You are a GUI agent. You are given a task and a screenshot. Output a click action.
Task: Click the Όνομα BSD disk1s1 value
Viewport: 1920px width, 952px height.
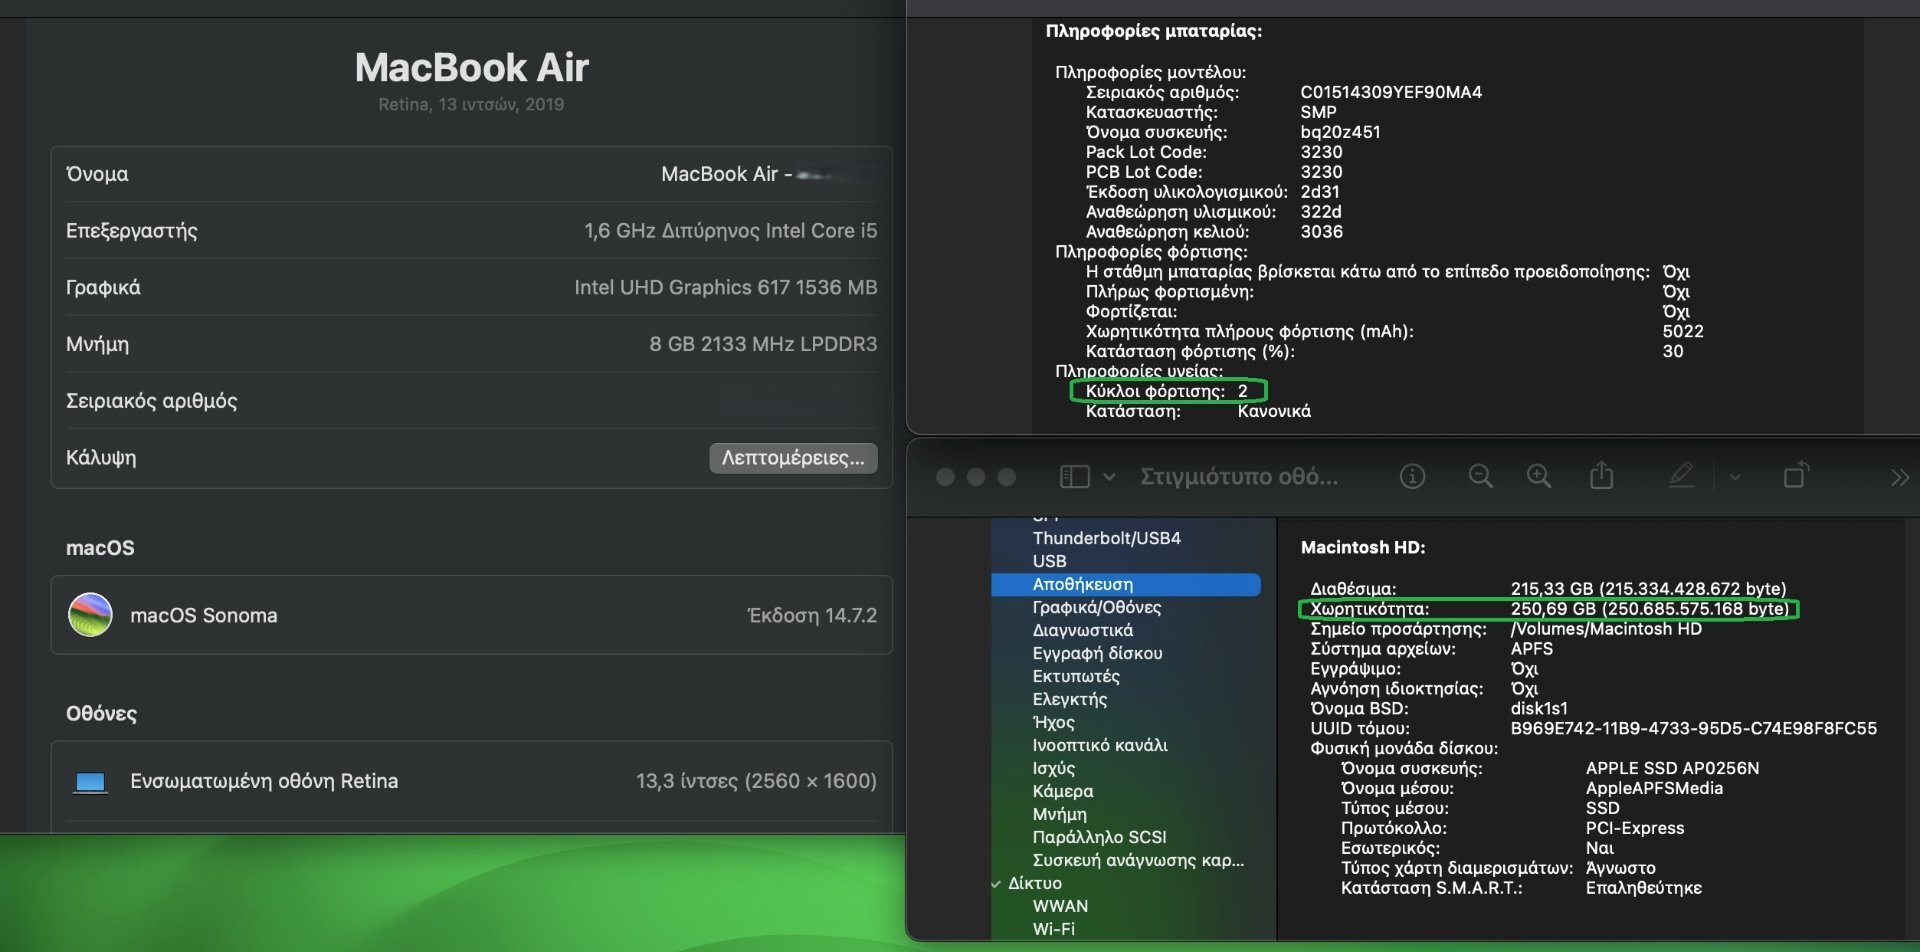click(x=1539, y=708)
